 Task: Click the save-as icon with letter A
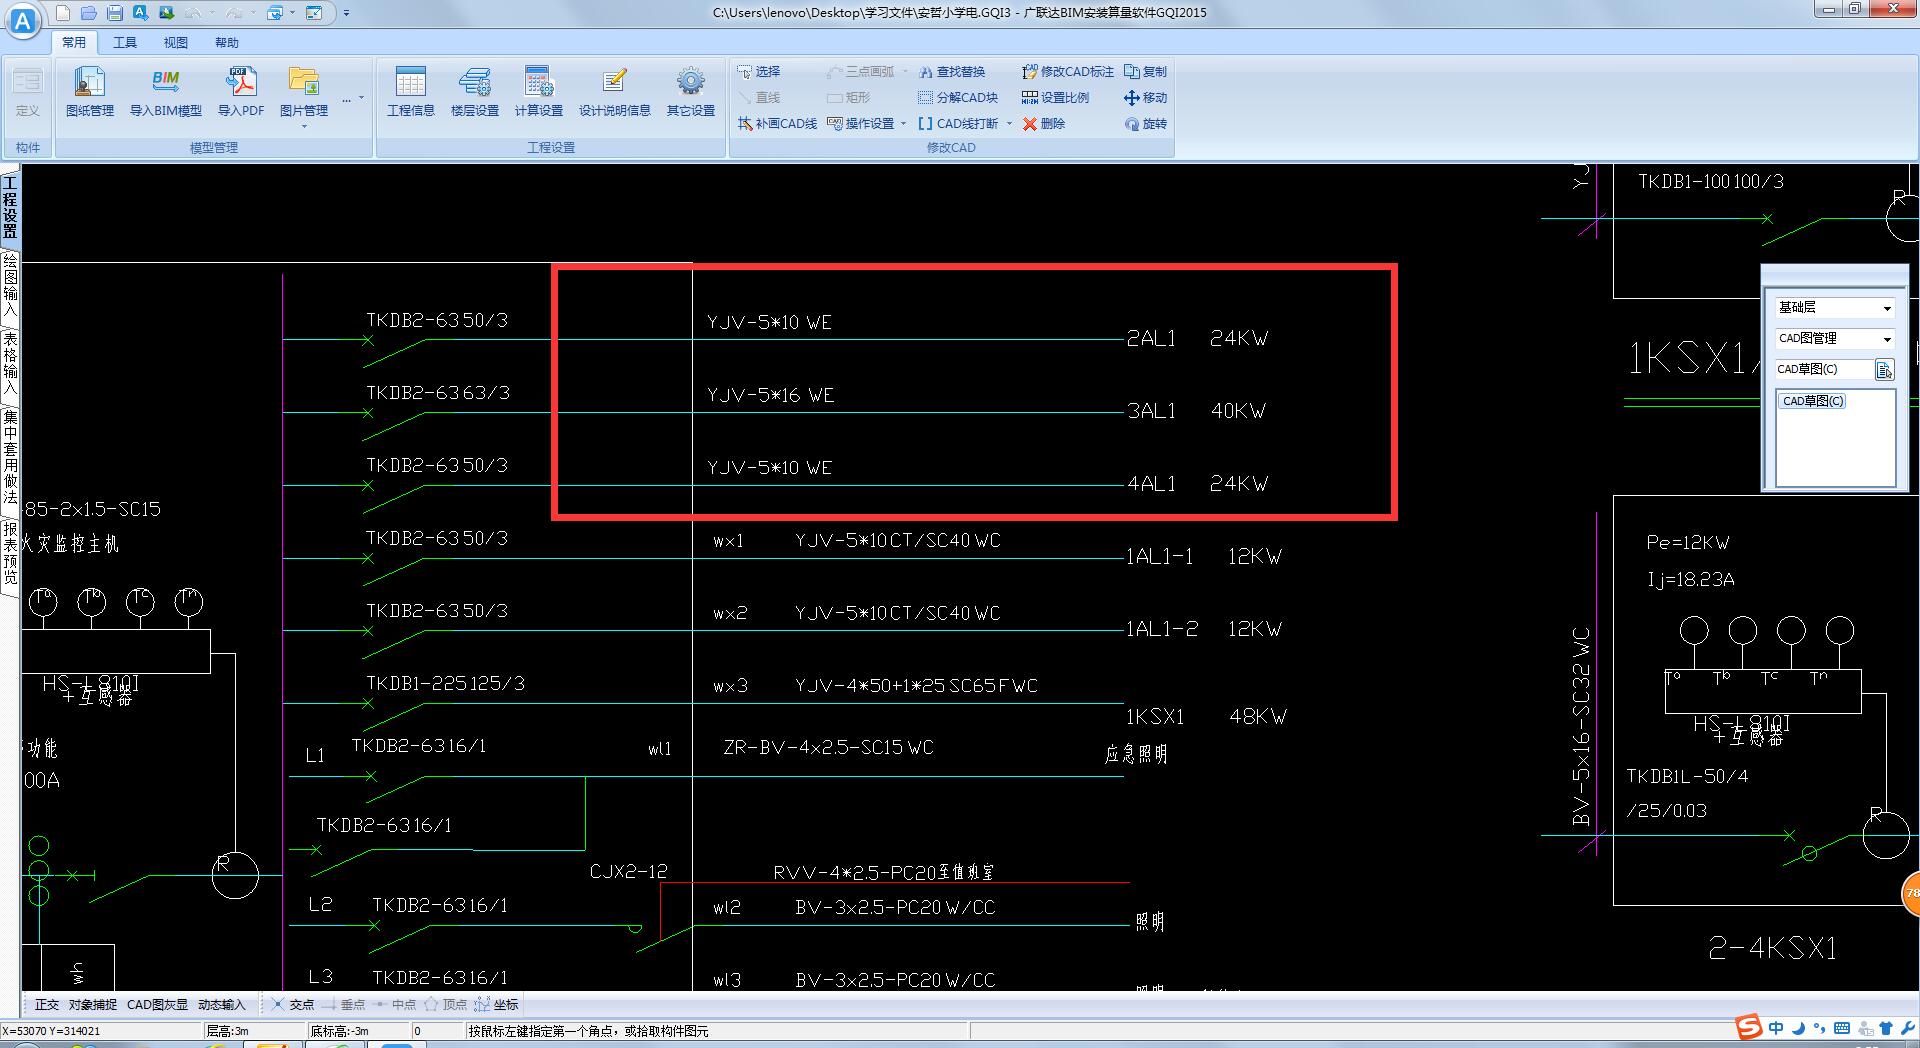(141, 13)
